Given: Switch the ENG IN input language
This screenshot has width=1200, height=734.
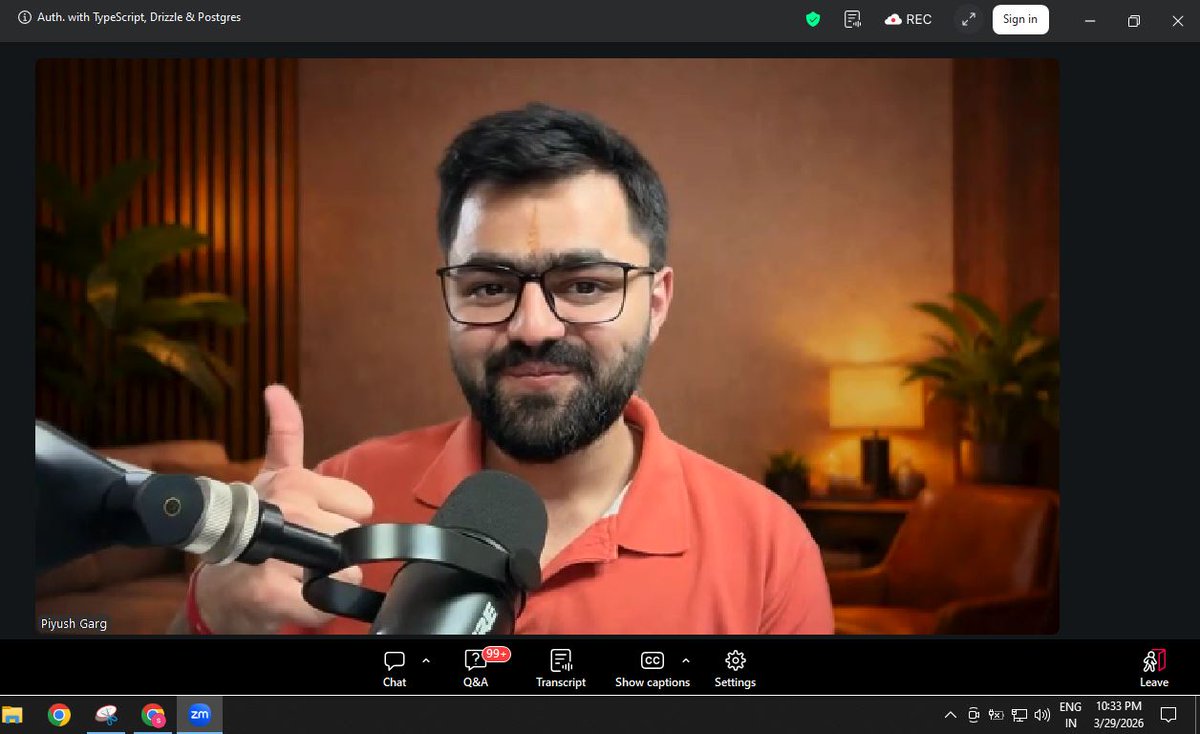Looking at the screenshot, I should click(x=1070, y=715).
